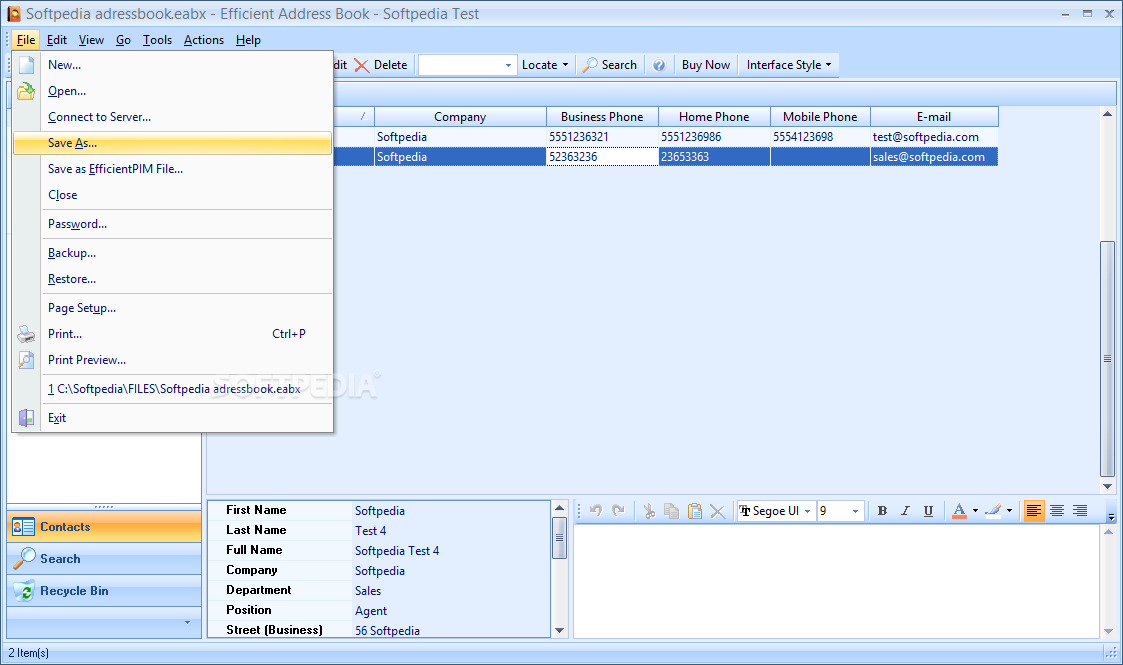The height and width of the screenshot is (665, 1123).
Task: Set text alignment to right
Action: coord(1079,511)
